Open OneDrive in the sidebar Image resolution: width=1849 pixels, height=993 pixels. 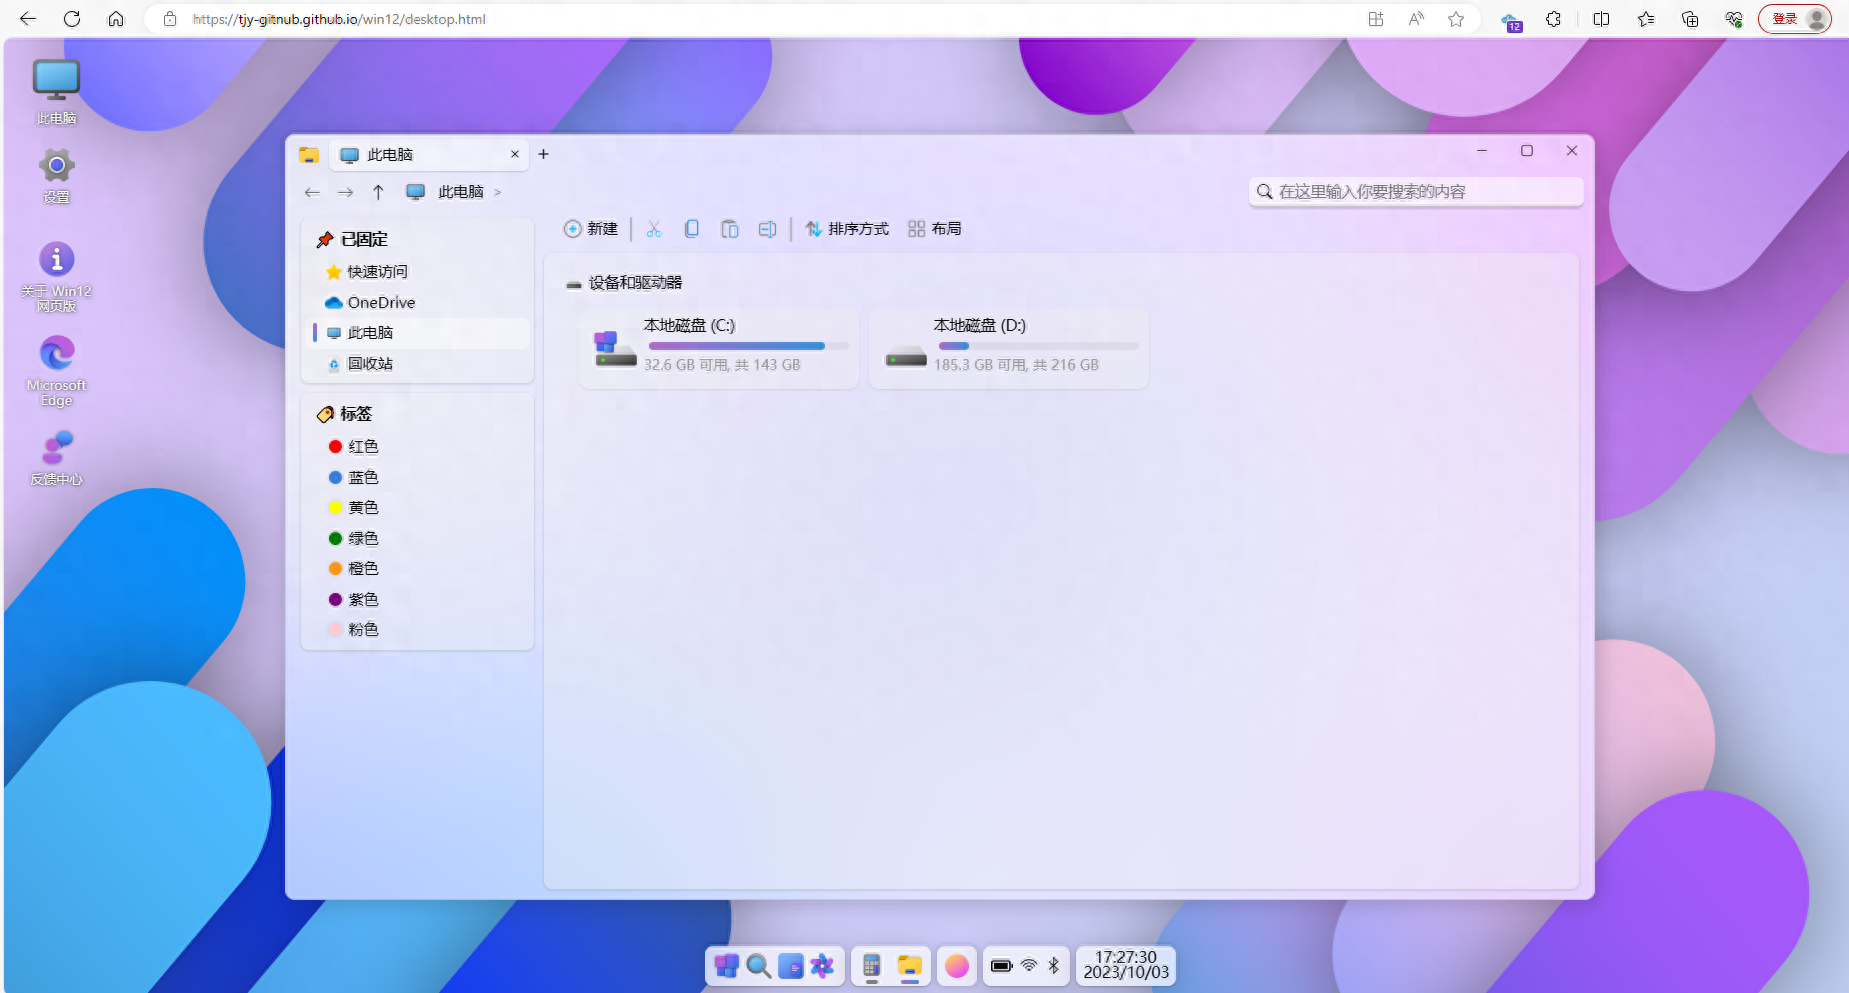coord(418,302)
